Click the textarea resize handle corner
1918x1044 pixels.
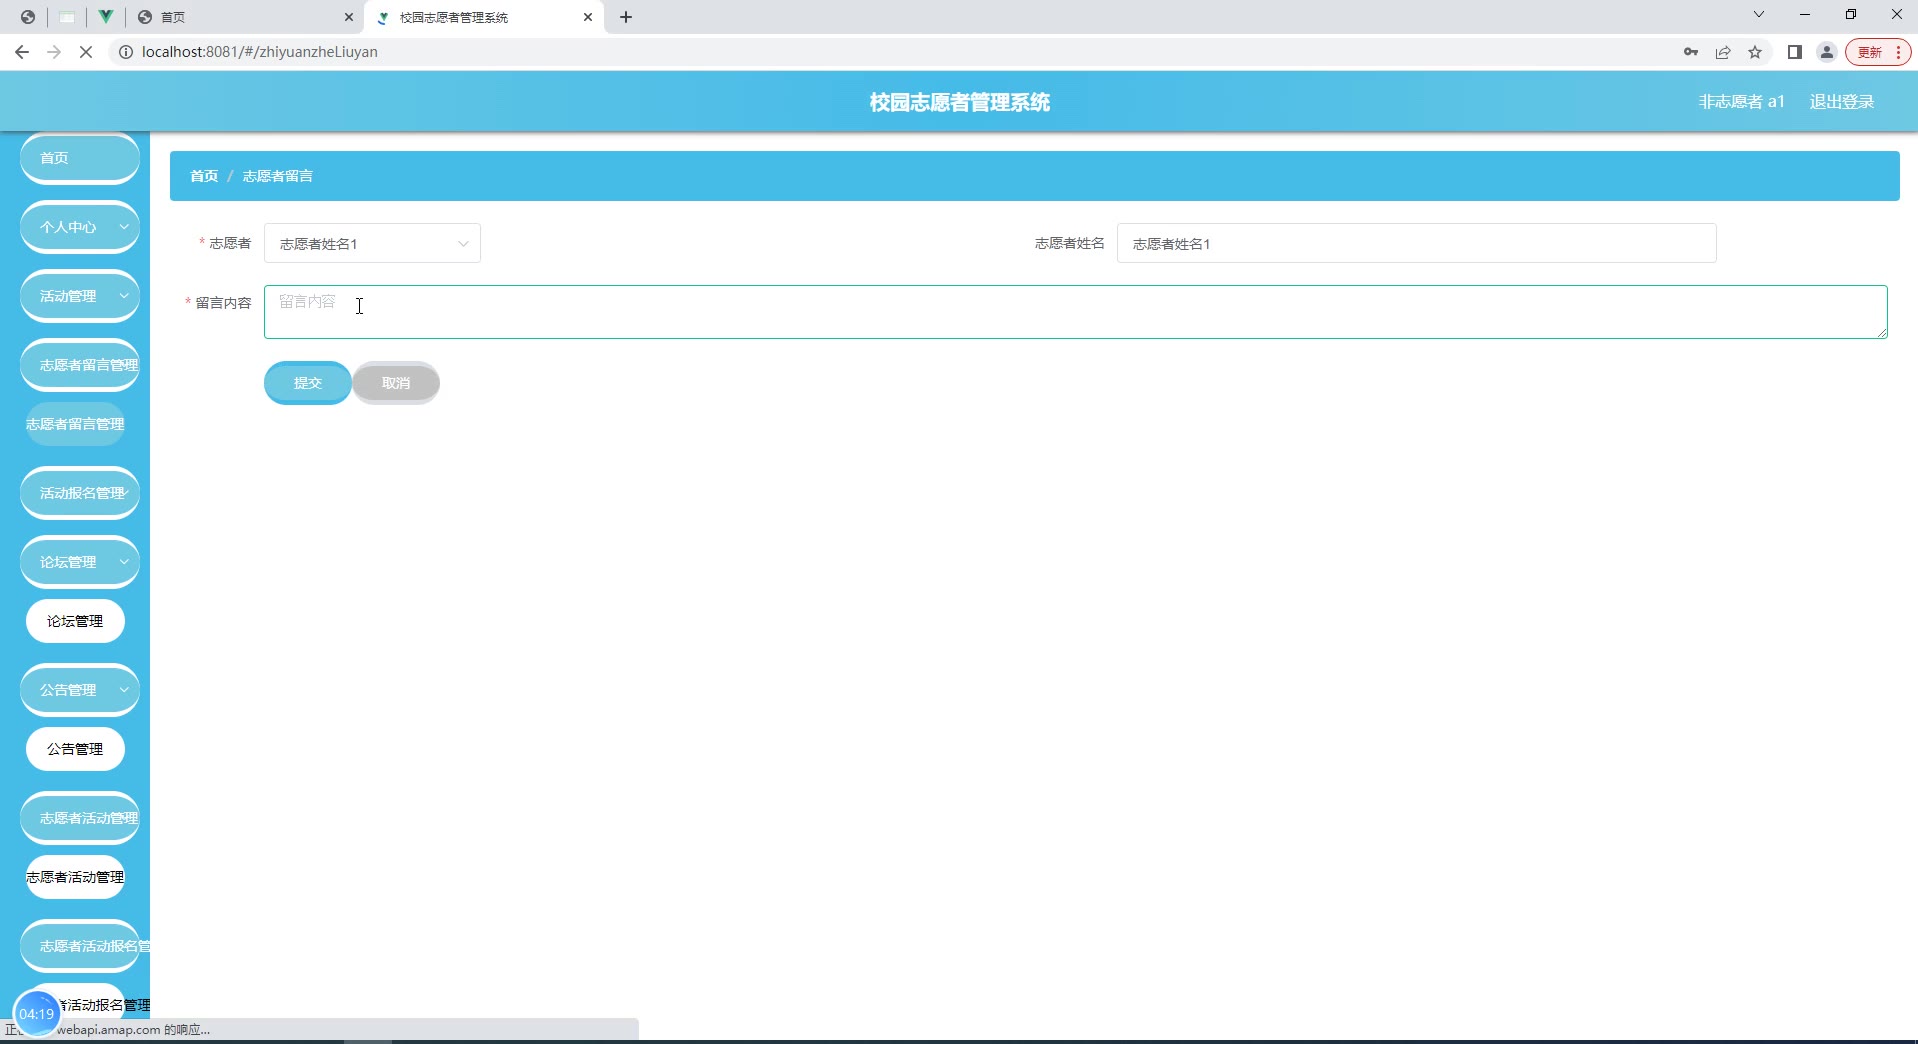tap(1882, 333)
